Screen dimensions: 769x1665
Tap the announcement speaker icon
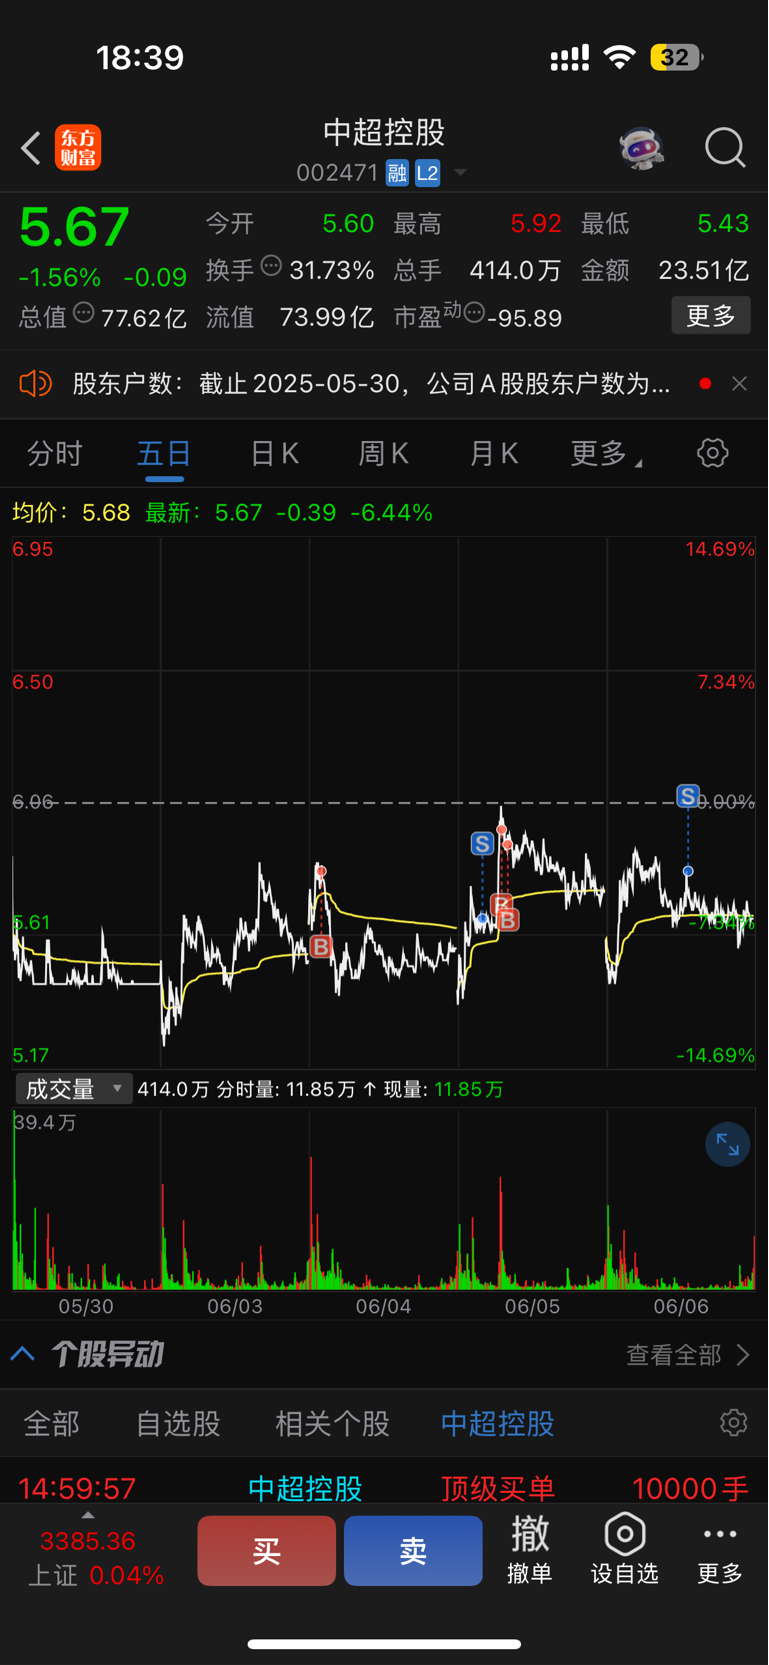click(x=35, y=384)
